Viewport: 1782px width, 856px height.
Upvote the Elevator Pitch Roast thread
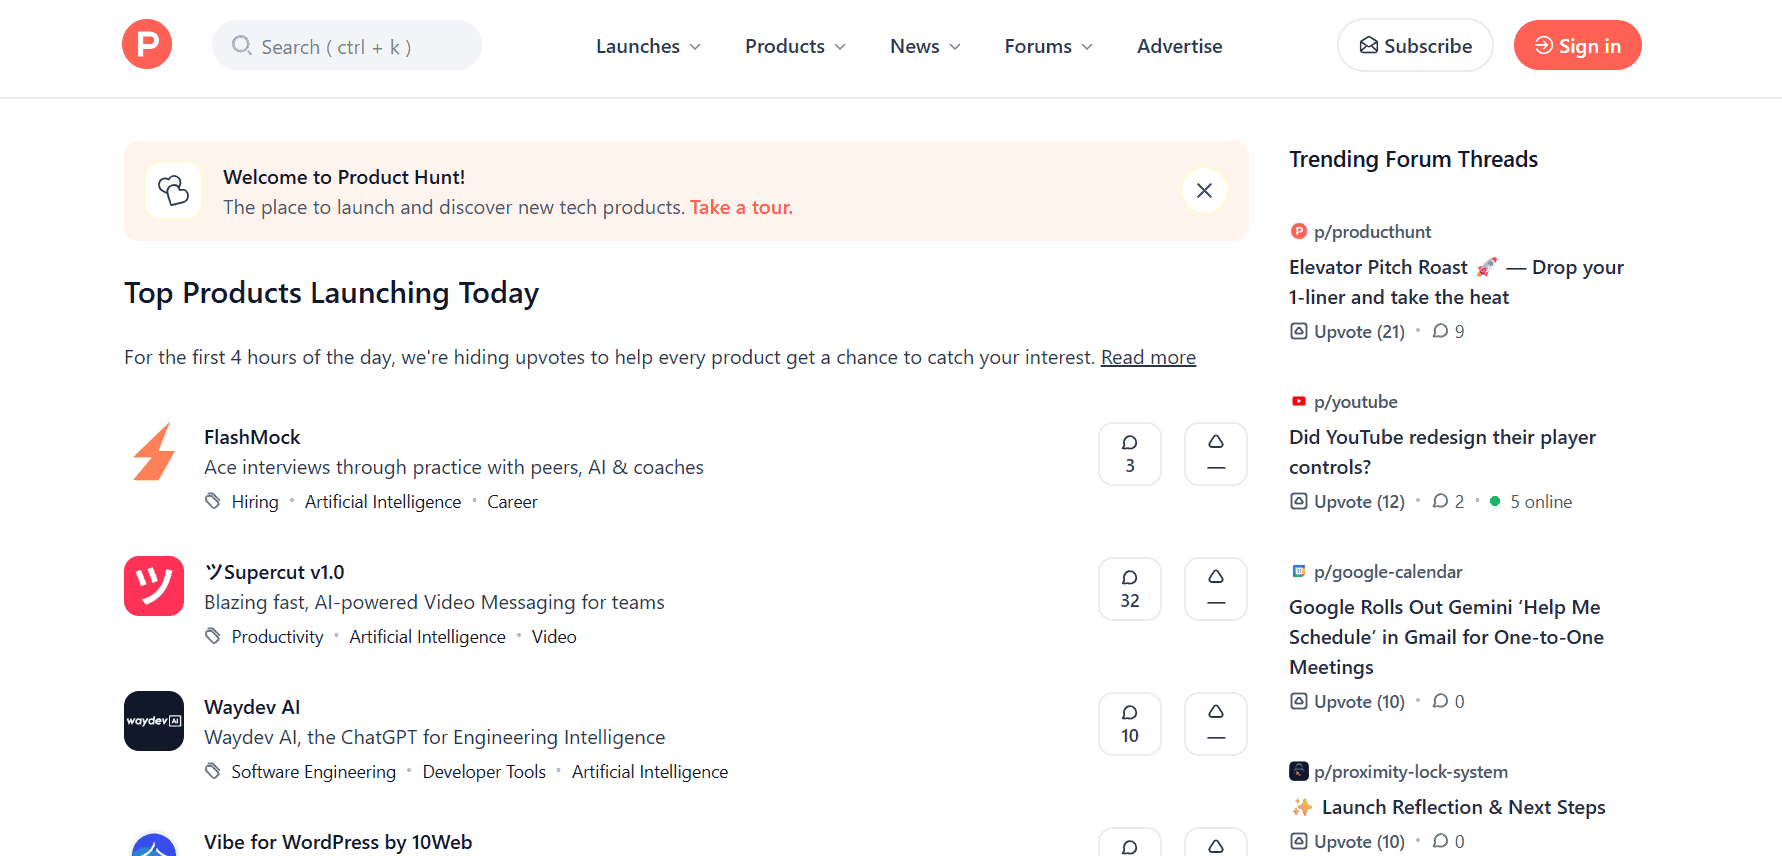pyautogui.click(x=1348, y=332)
